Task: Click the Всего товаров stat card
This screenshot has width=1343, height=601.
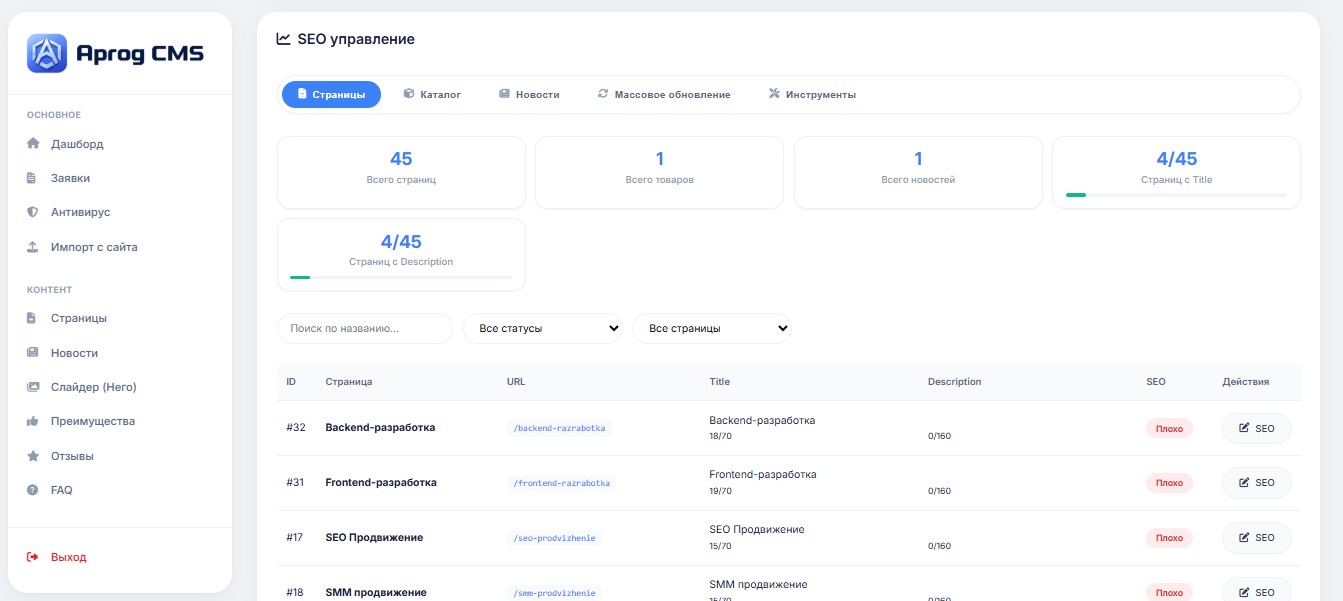Action: point(660,172)
